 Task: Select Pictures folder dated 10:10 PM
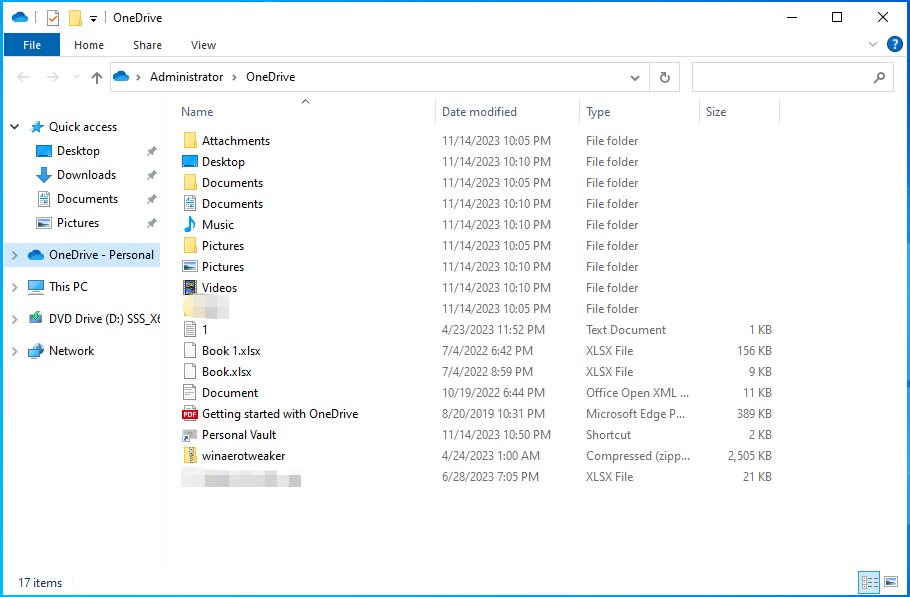(x=223, y=267)
